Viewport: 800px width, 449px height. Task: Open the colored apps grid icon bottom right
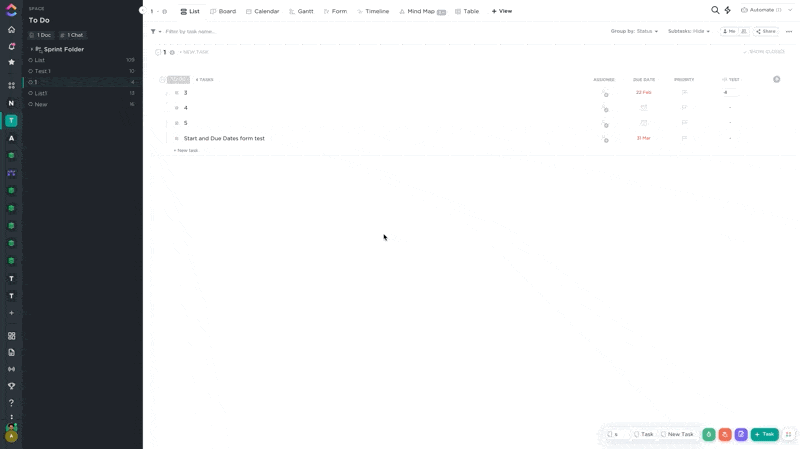788,434
